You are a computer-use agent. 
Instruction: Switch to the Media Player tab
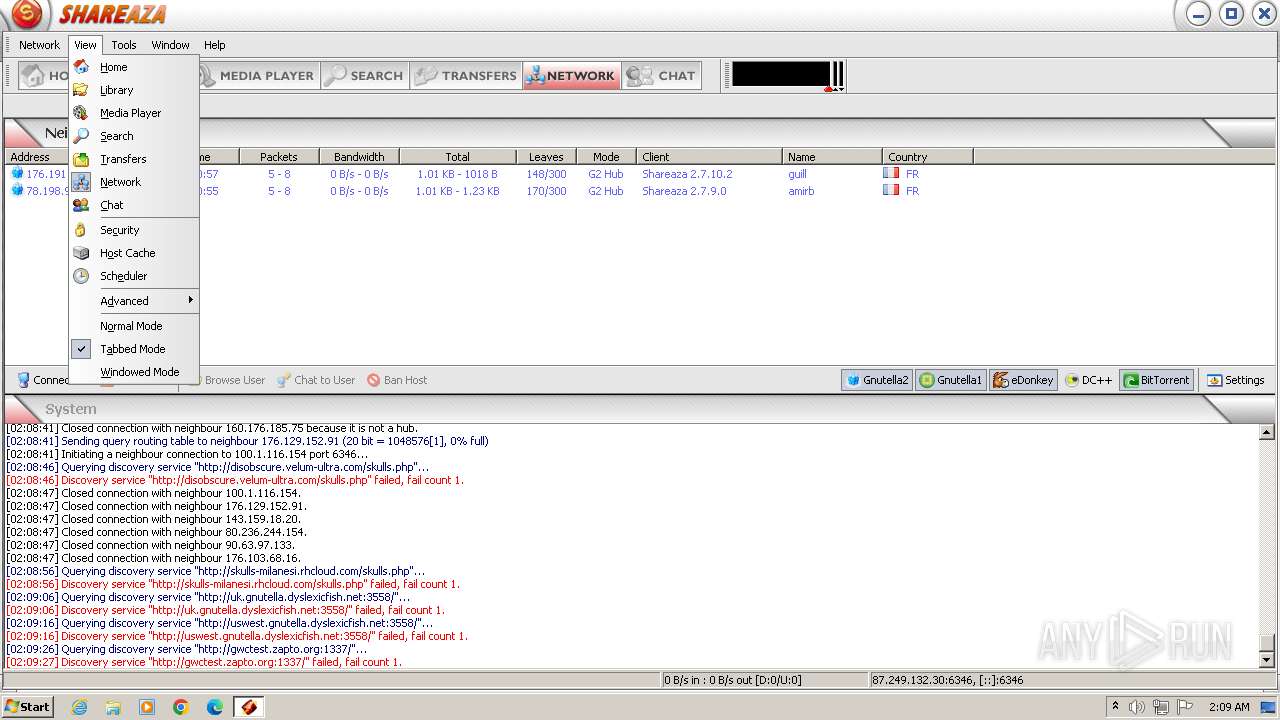pyautogui.click(x=258, y=76)
